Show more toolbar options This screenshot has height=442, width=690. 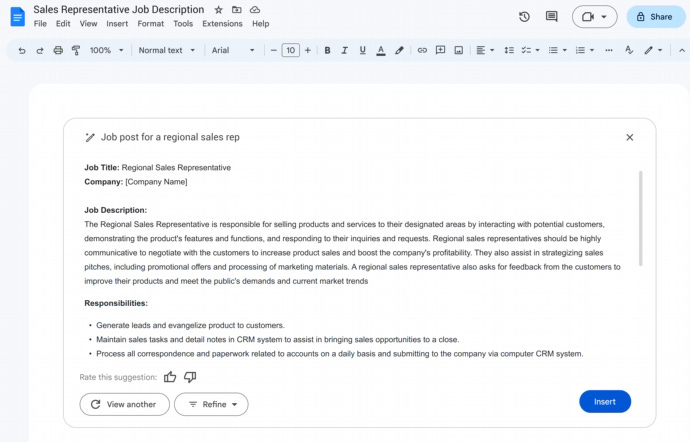coord(609,50)
